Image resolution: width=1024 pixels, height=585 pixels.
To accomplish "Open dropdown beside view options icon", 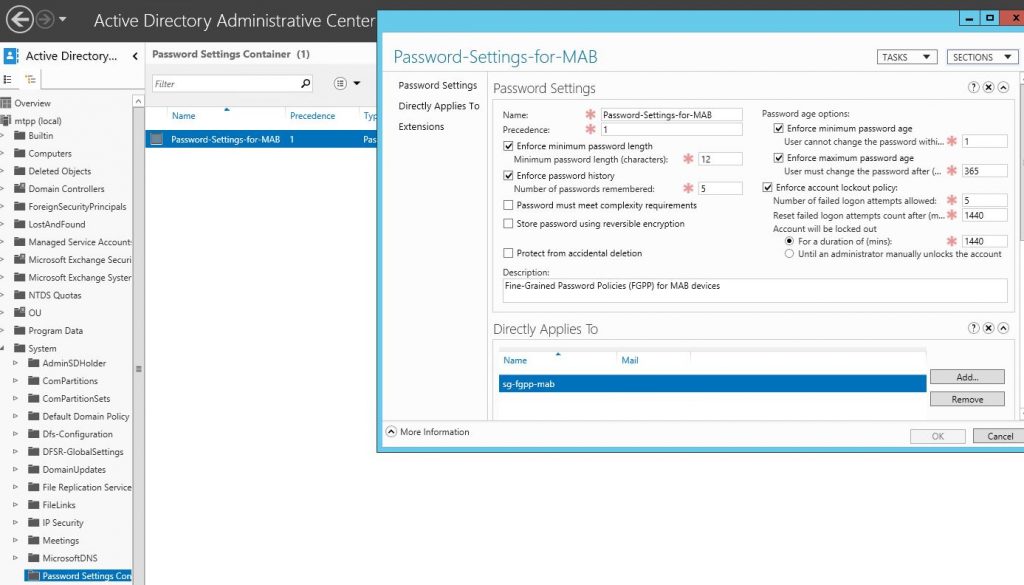I will 357,84.
